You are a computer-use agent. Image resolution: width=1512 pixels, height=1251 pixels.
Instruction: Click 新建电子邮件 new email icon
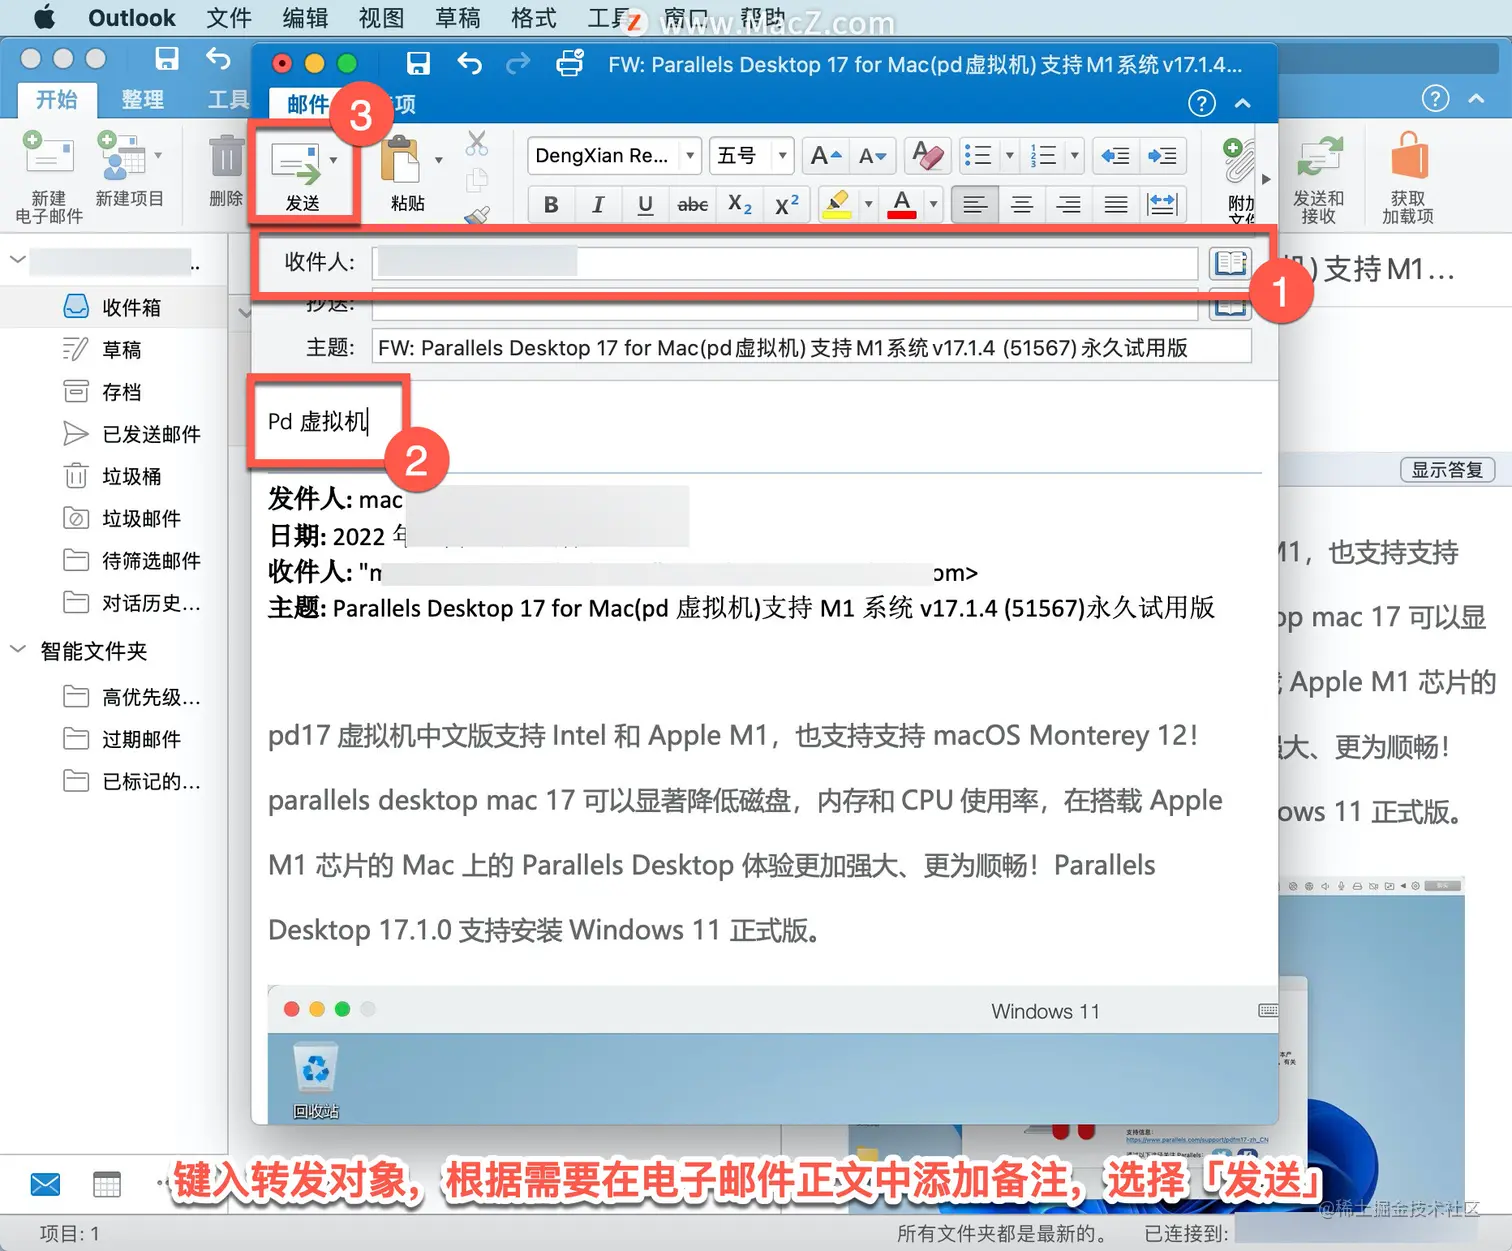coord(48,156)
